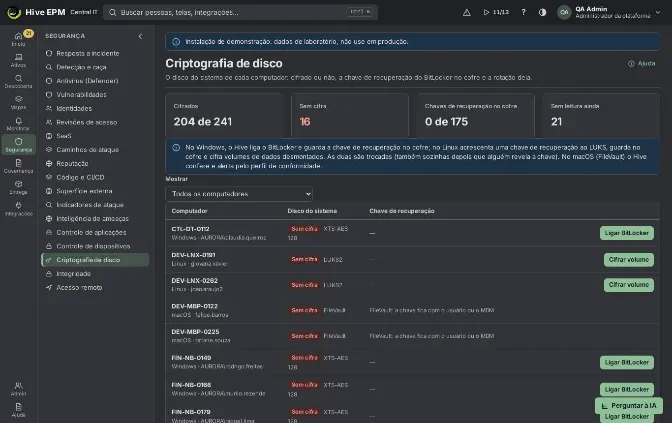Click the info icon in the demo banner
Viewport: 672px width, 423px height.
pos(176,42)
